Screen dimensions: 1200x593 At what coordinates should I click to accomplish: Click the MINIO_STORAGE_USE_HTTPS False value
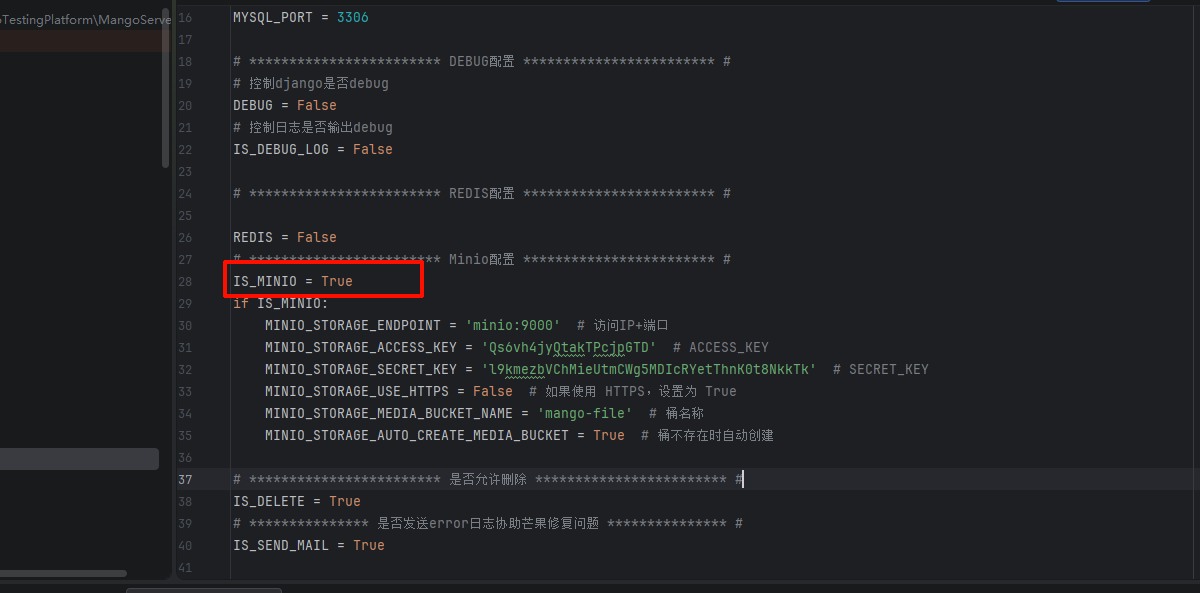492,392
